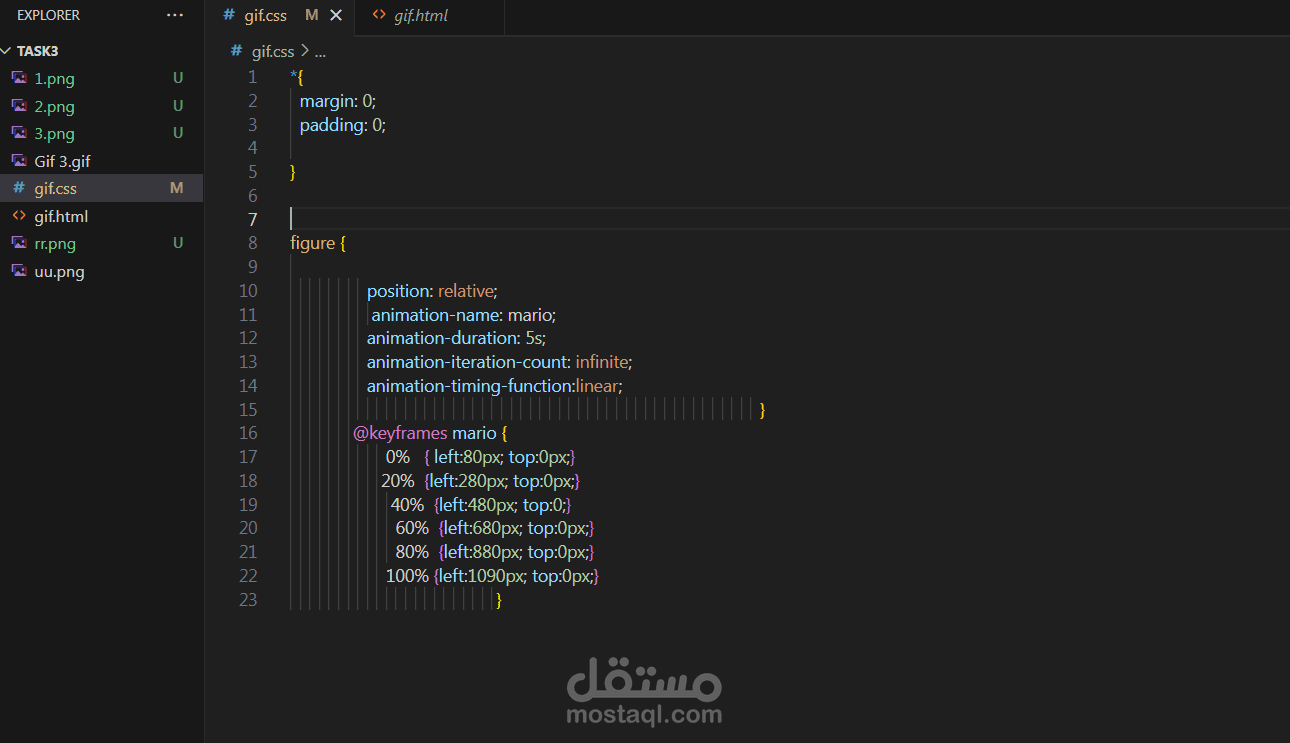Click the image icon beside uu.png
This screenshot has width=1290, height=743.
[19, 271]
